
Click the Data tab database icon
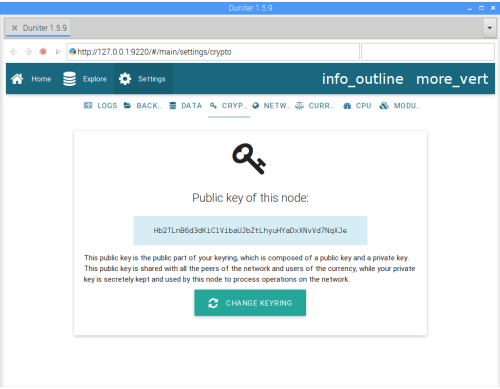tap(173, 106)
